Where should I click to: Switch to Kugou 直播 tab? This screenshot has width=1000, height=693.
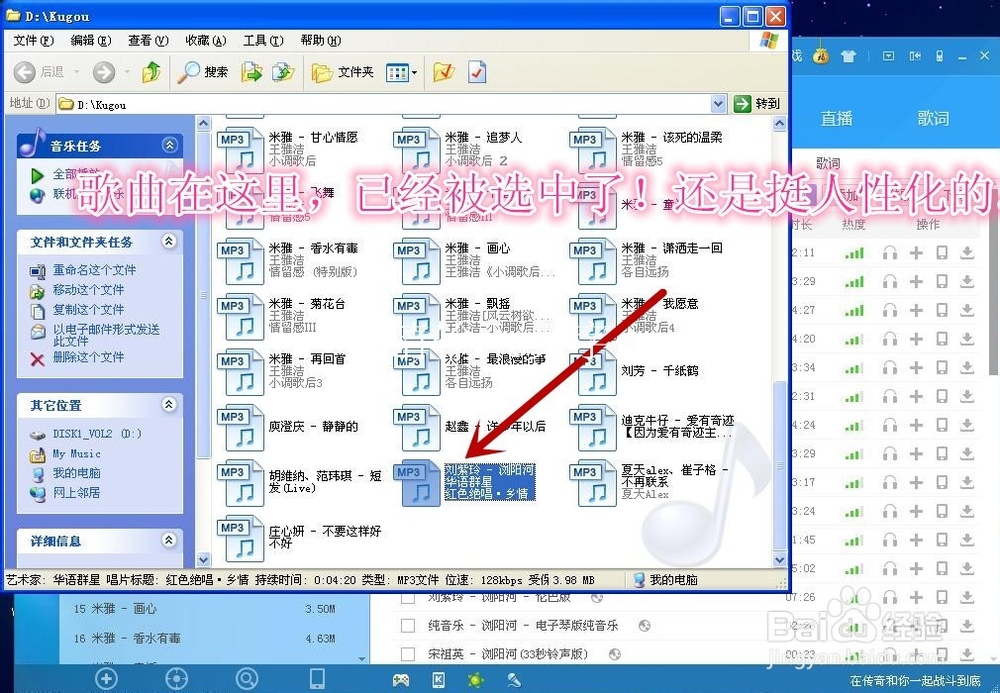[x=837, y=119]
